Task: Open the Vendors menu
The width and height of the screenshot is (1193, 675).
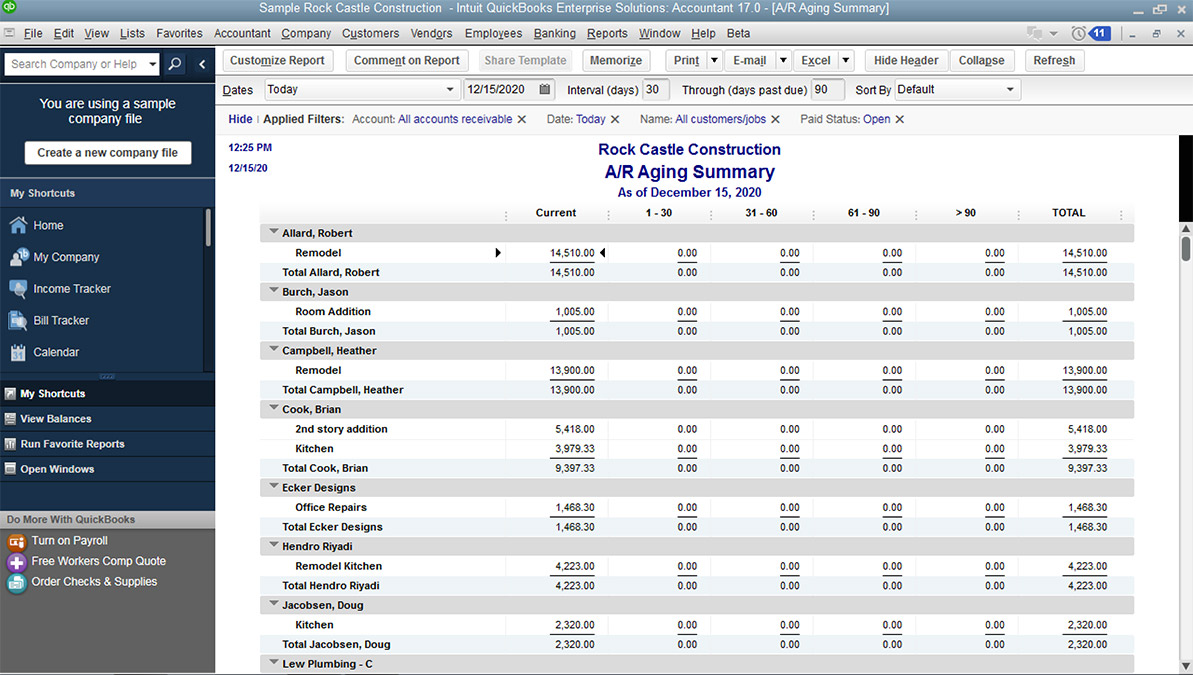Action: pyautogui.click(x=431, y=33)
